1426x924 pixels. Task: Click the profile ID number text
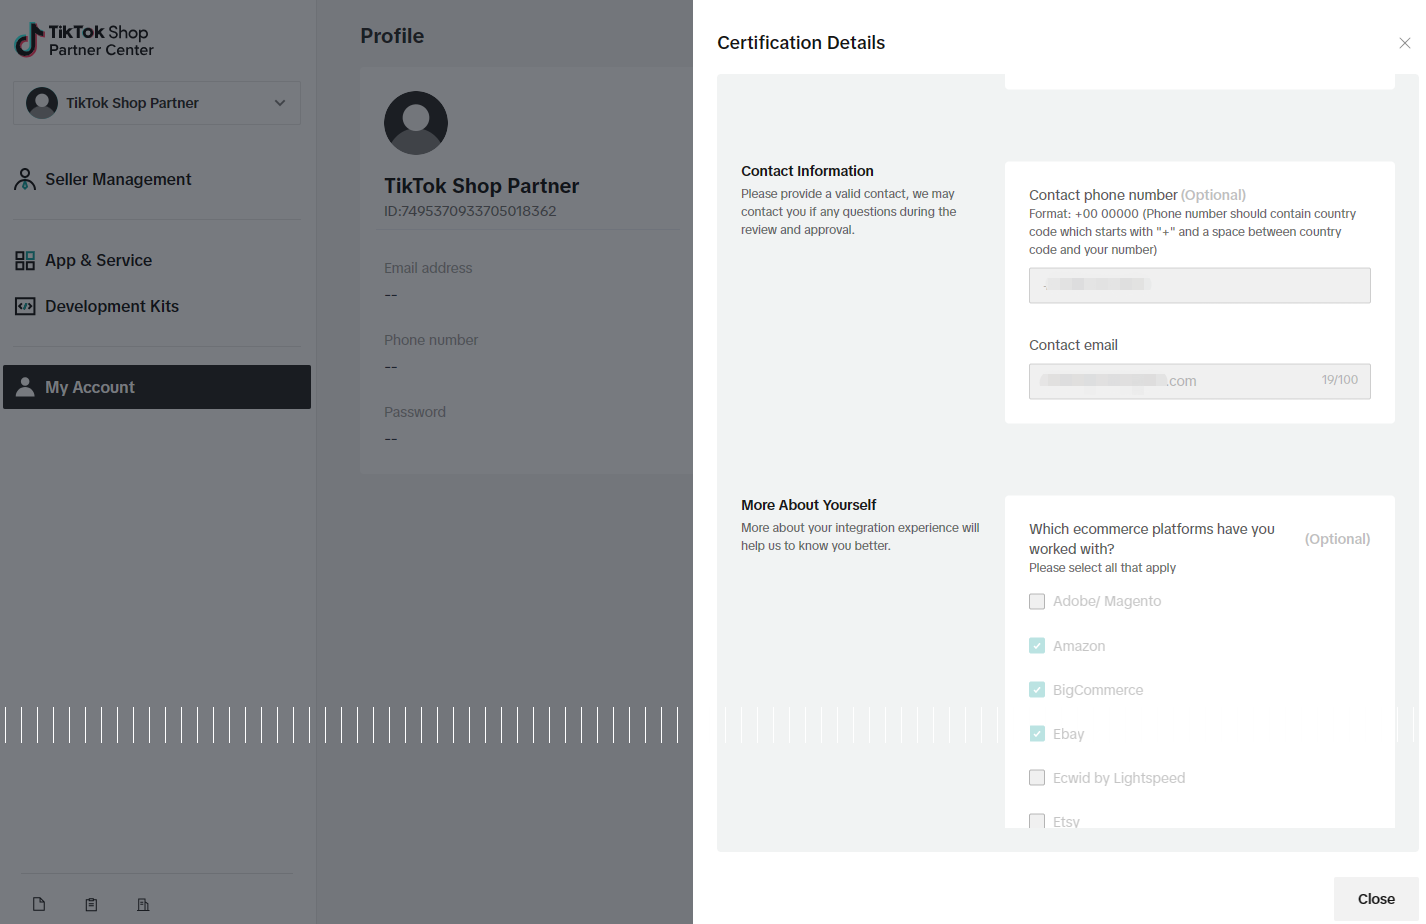pos(470,211)
